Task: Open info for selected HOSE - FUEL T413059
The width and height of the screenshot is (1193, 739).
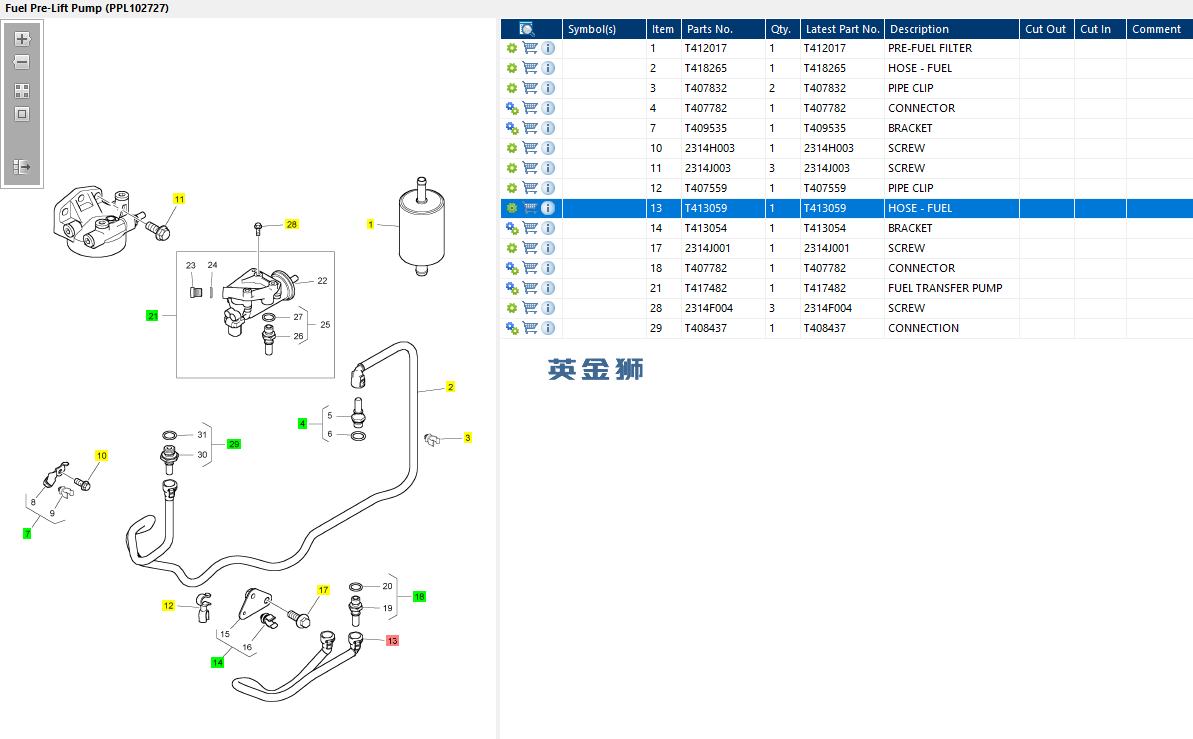Action: coord(548,208)
